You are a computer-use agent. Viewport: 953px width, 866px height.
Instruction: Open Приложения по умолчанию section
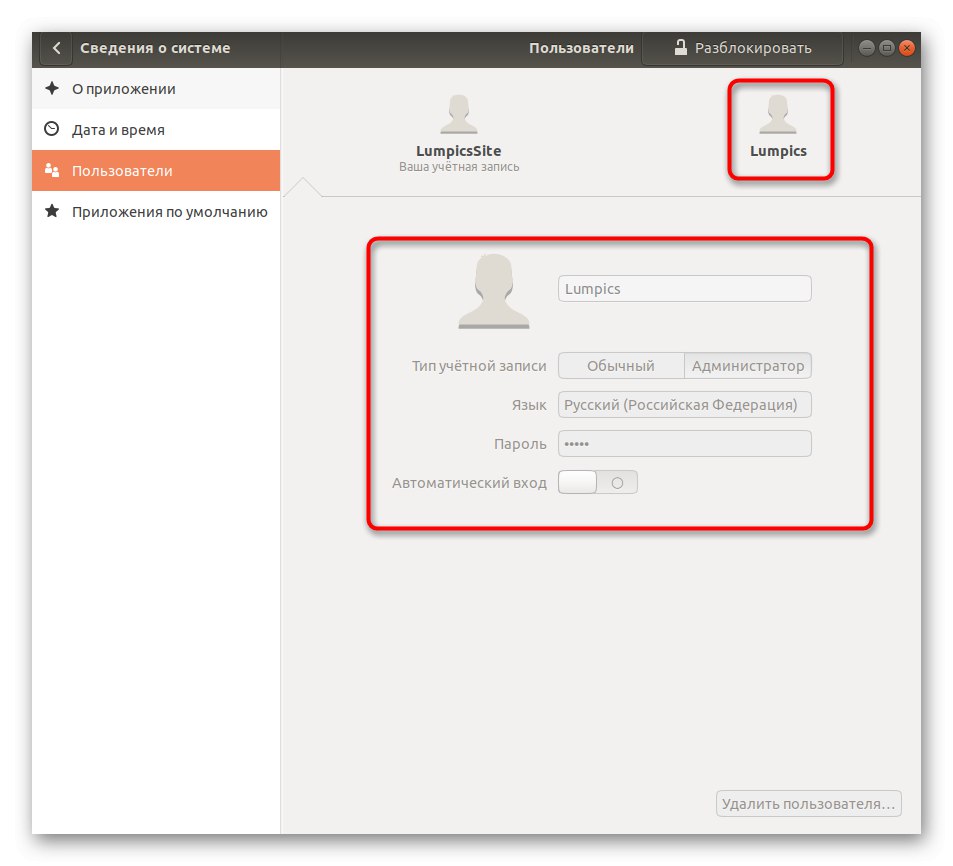click(x=156, y=211)
